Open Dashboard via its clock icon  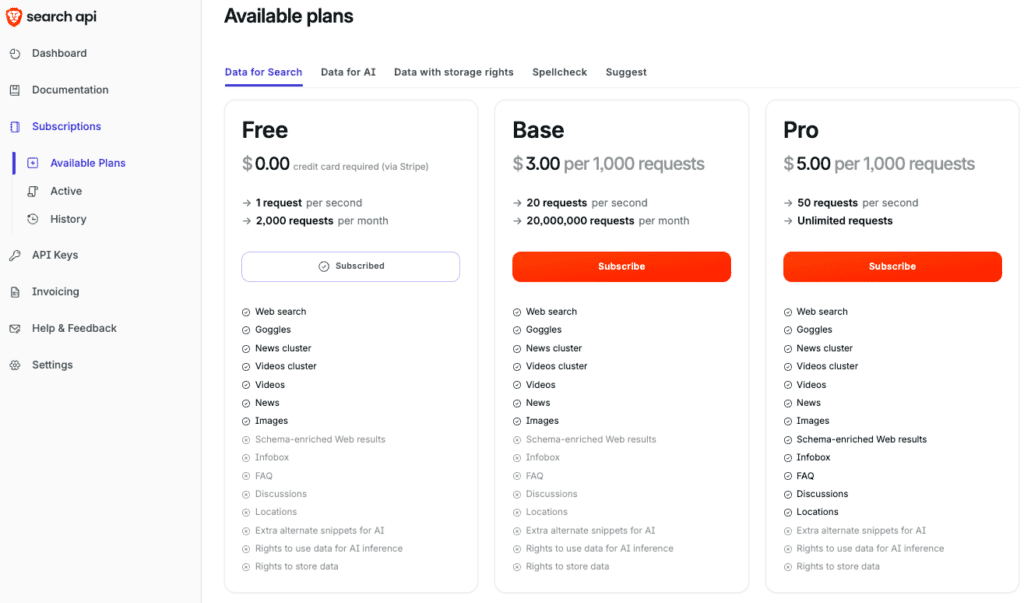[15, 54]
